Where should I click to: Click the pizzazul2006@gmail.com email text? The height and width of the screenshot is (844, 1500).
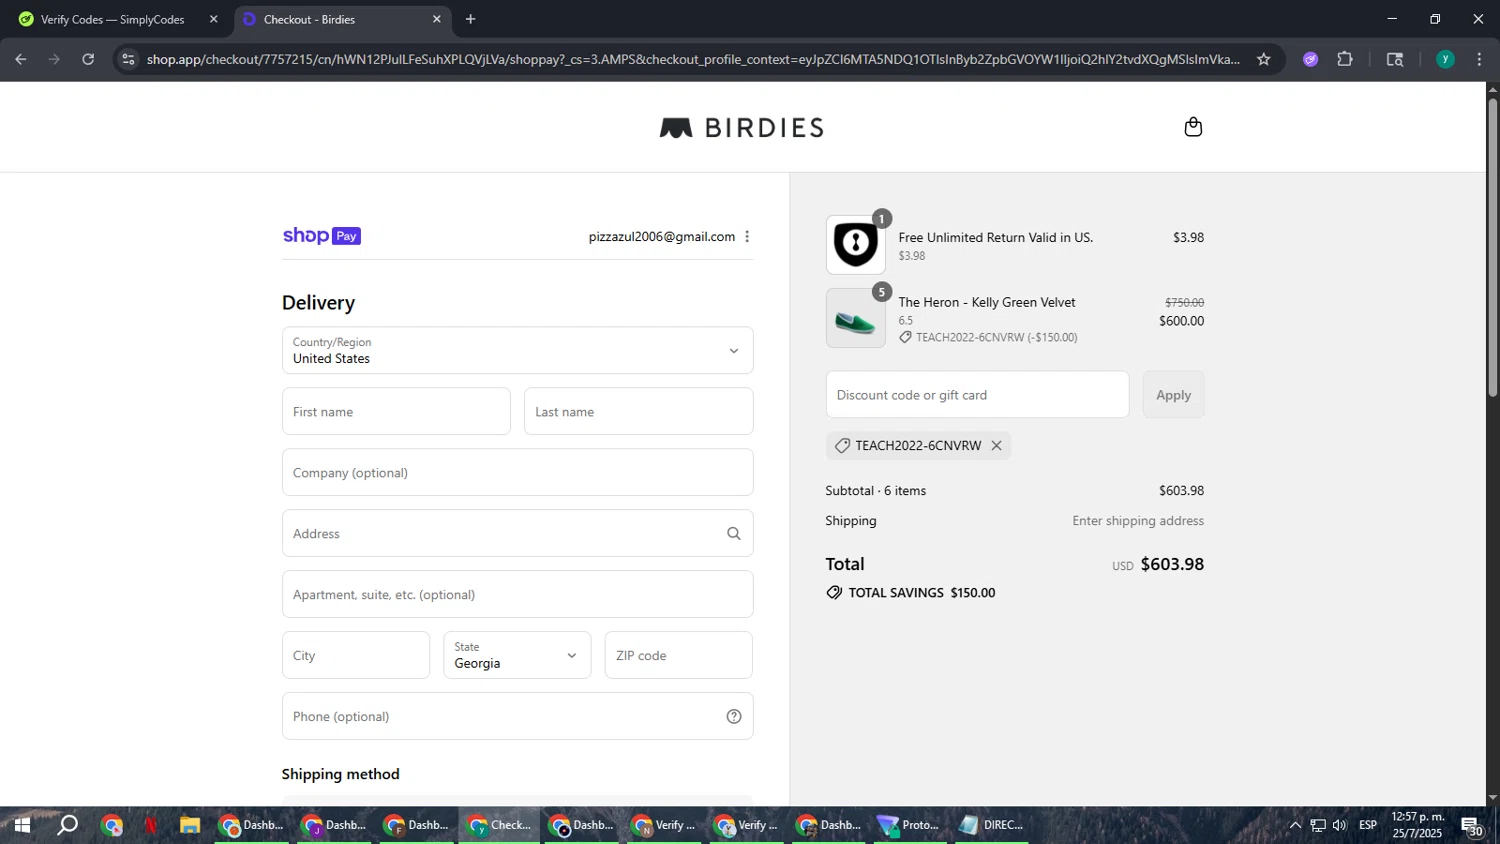point(662,237)
